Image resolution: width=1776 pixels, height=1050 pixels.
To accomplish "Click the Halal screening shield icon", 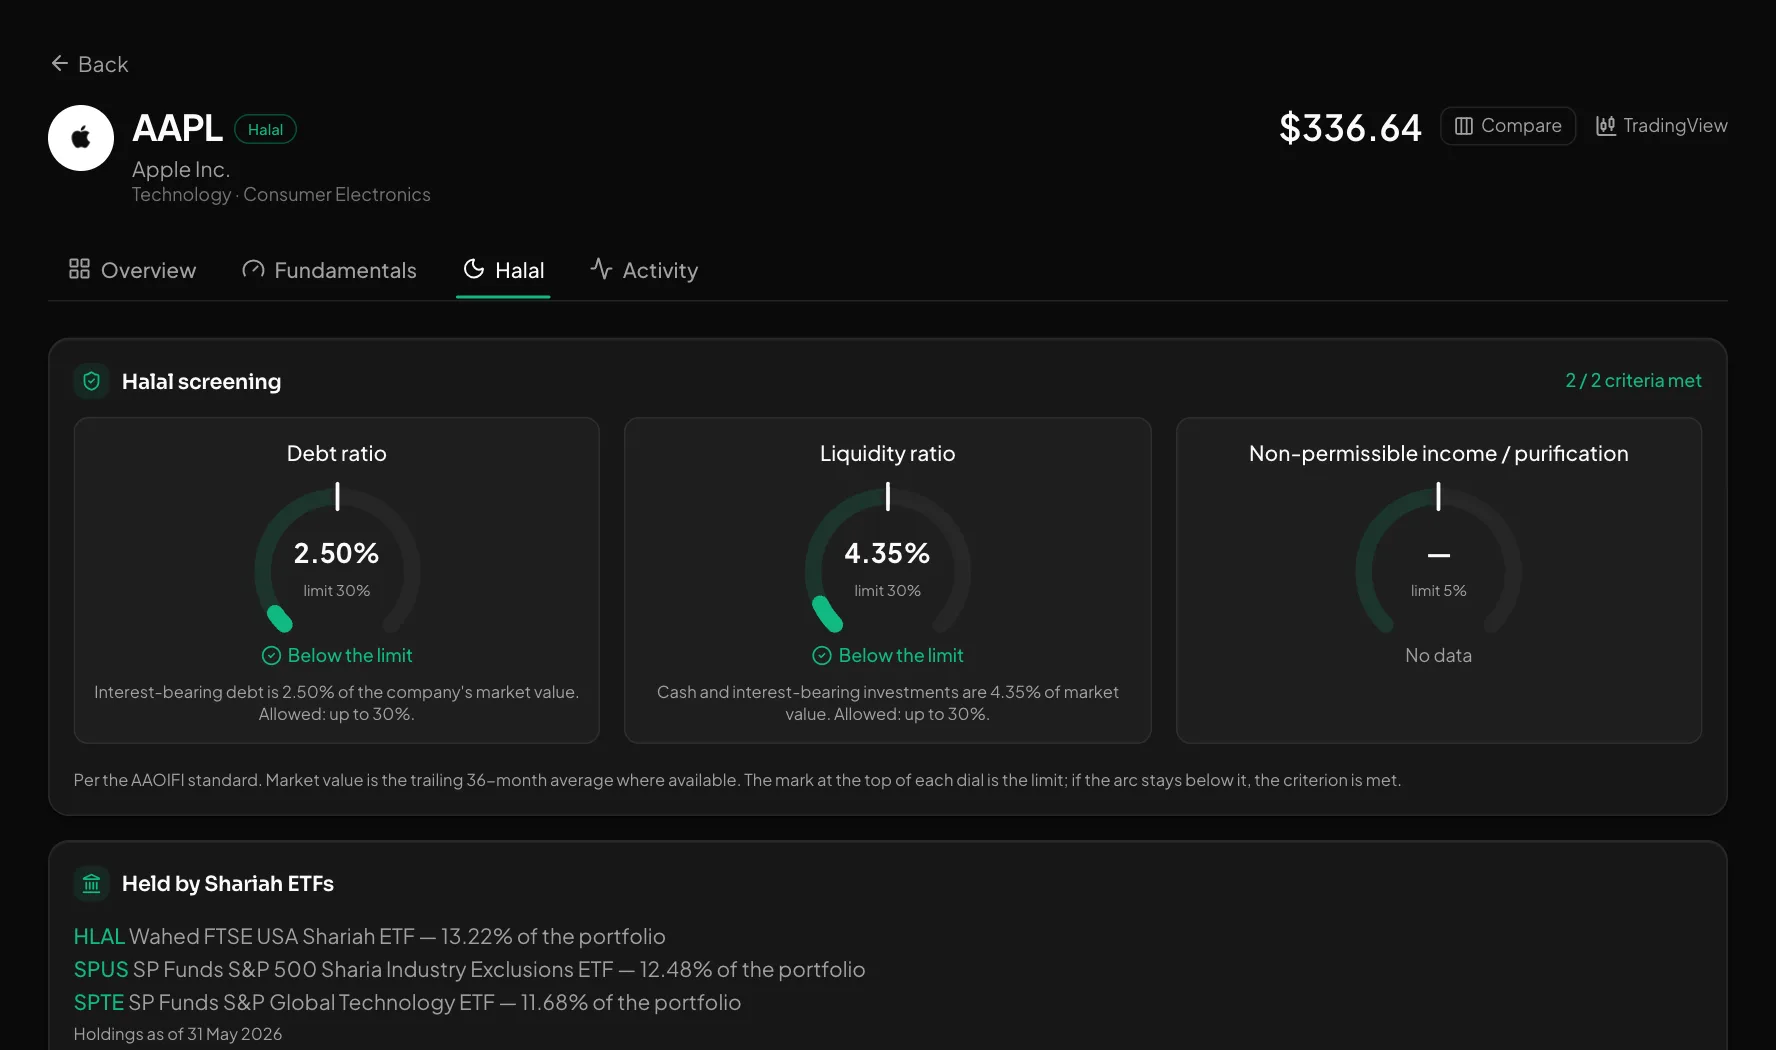I will pos(92,381).
